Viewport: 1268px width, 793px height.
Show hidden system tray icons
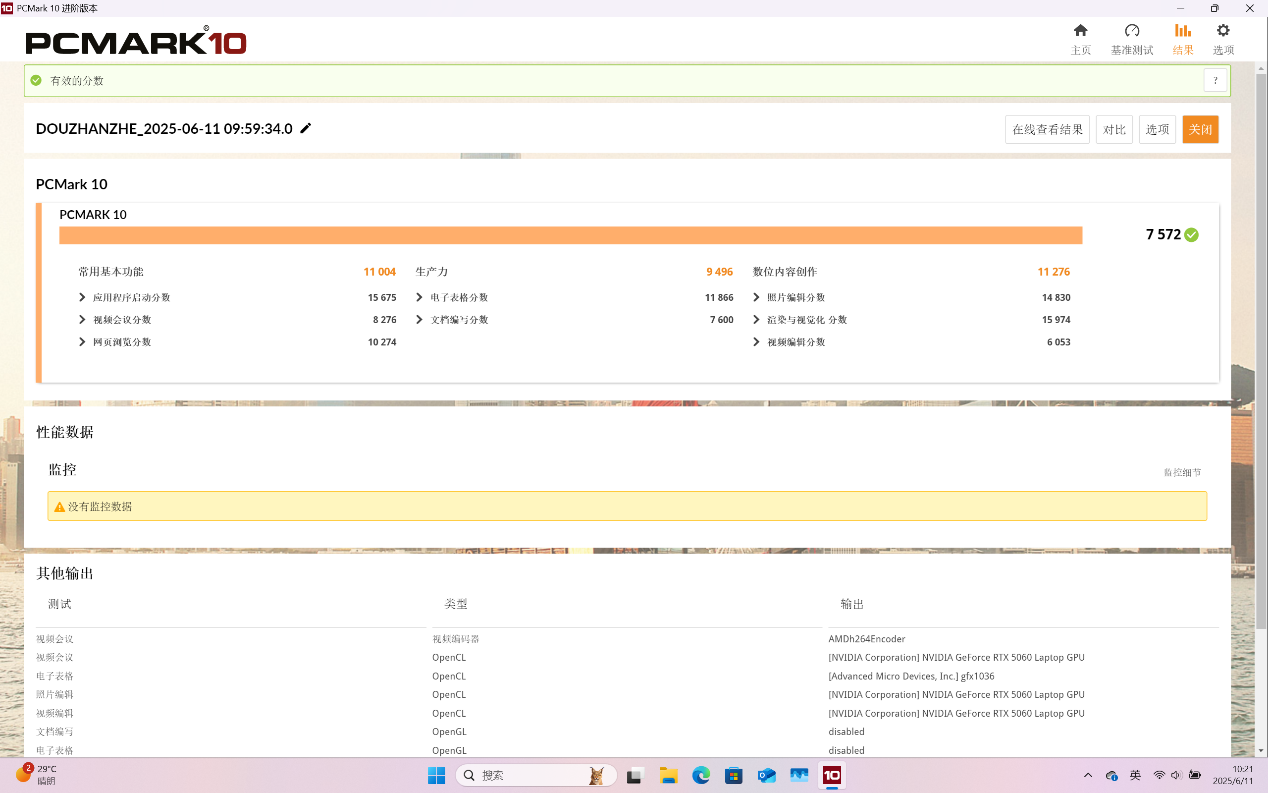(x=1088, y=775)
